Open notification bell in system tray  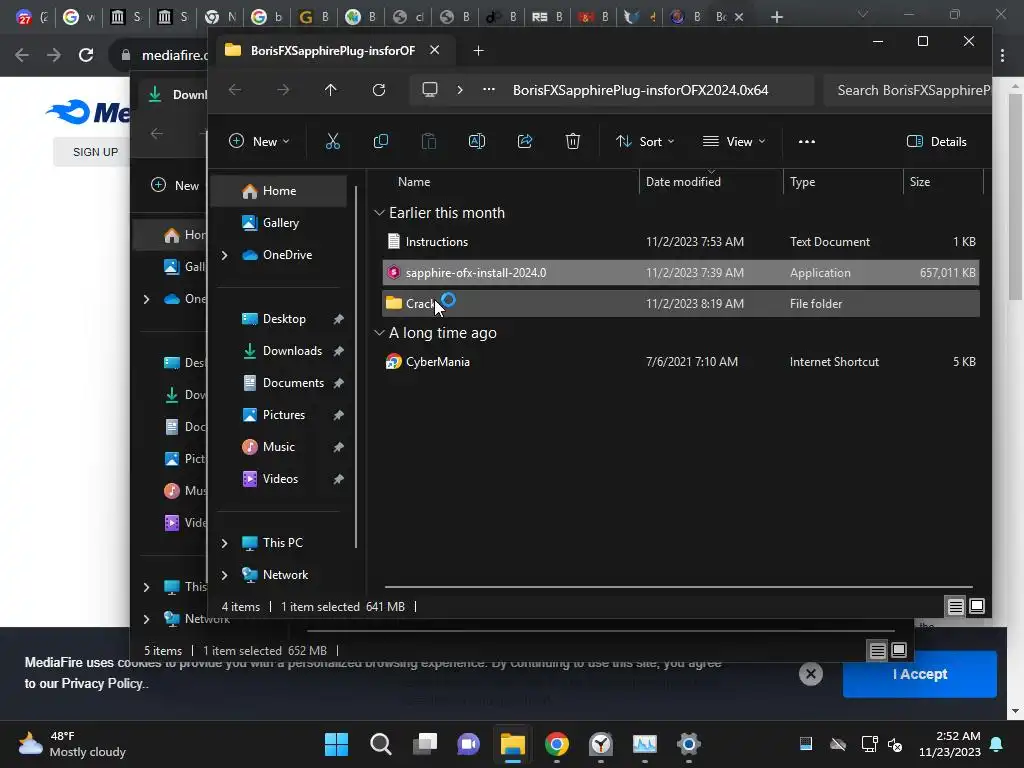(x=997, y=744)
